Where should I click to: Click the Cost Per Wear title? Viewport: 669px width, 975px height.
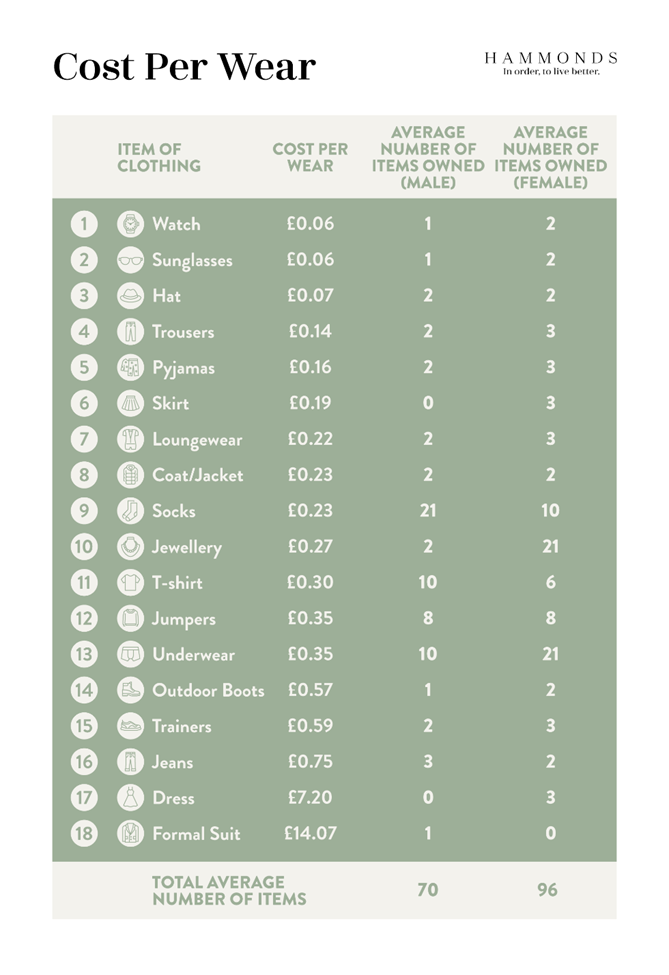pyautogui.click(x=184, y=67)
